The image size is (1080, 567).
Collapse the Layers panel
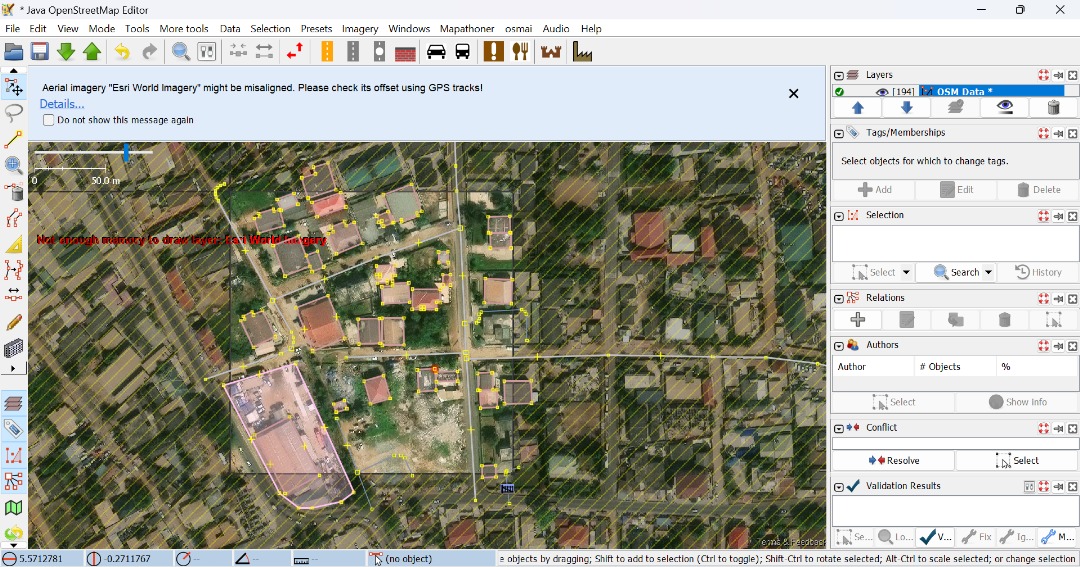click(839, 75)
